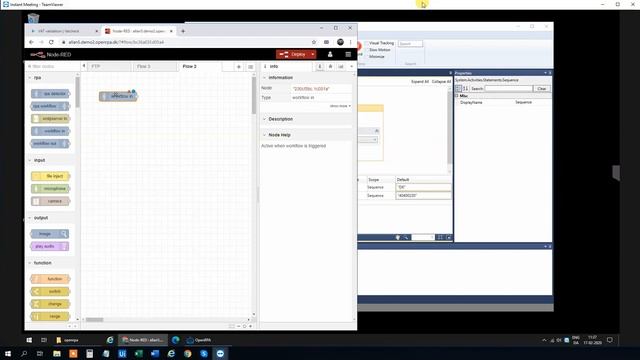Collapse the input palette category
This screenshot has height=360, width=640.
pos(30,160)
